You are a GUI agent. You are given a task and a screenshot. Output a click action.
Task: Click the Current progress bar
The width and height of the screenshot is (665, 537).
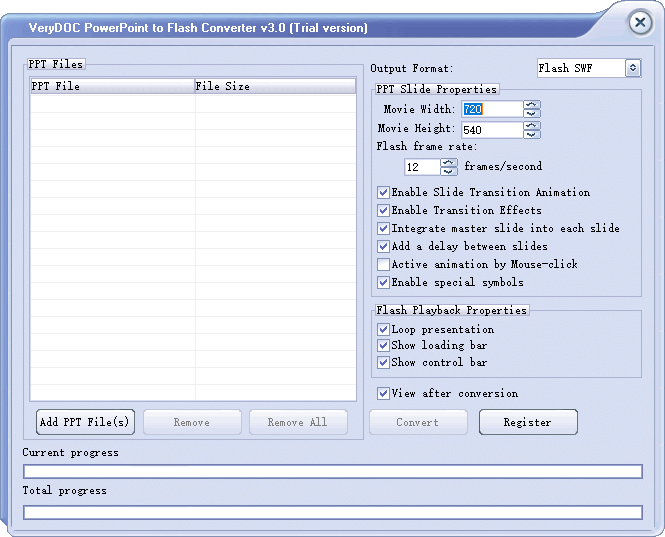pos(333,471)
